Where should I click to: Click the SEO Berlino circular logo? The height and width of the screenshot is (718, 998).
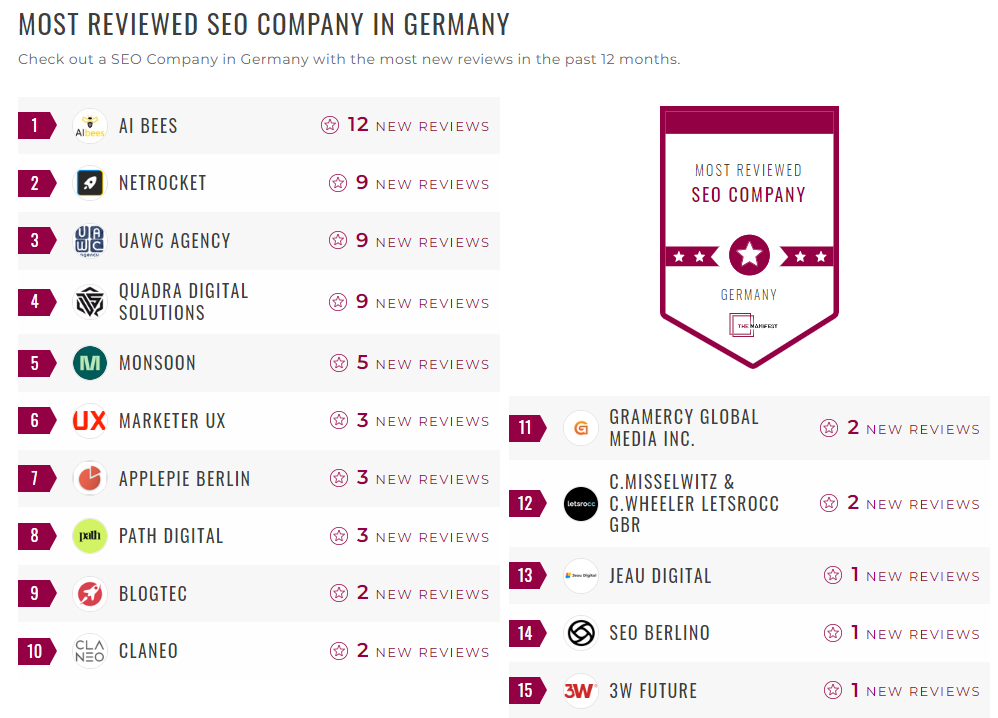pos(580,633)
